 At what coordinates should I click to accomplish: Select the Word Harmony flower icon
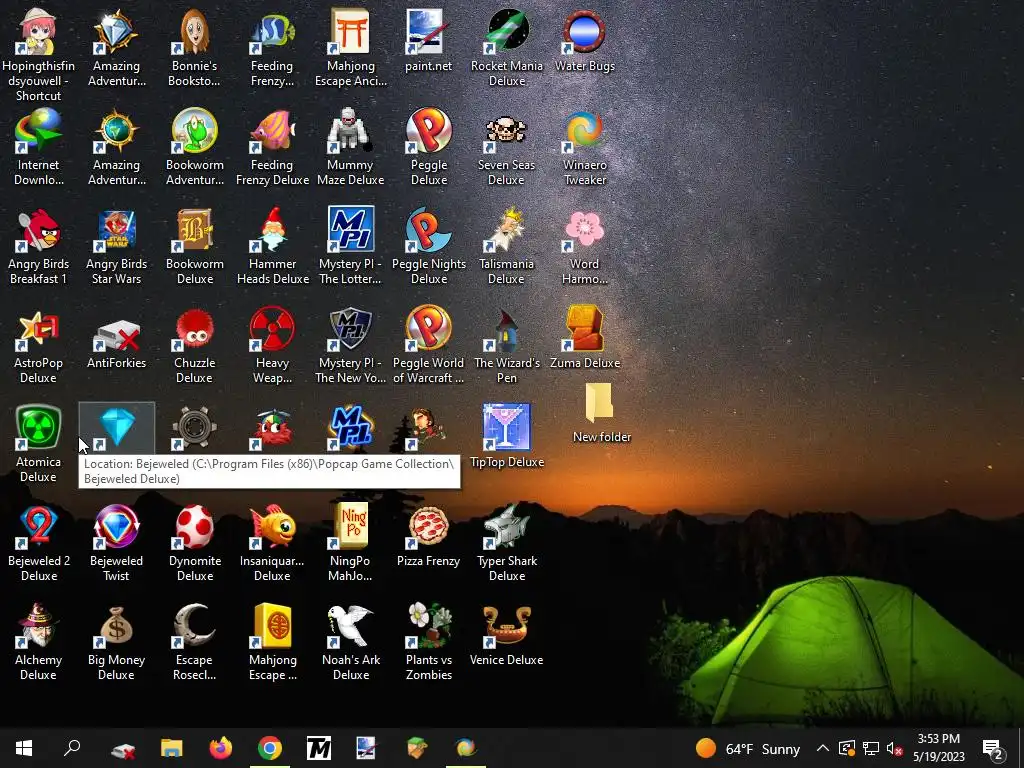pyautogui.click(x=584, y=230)
